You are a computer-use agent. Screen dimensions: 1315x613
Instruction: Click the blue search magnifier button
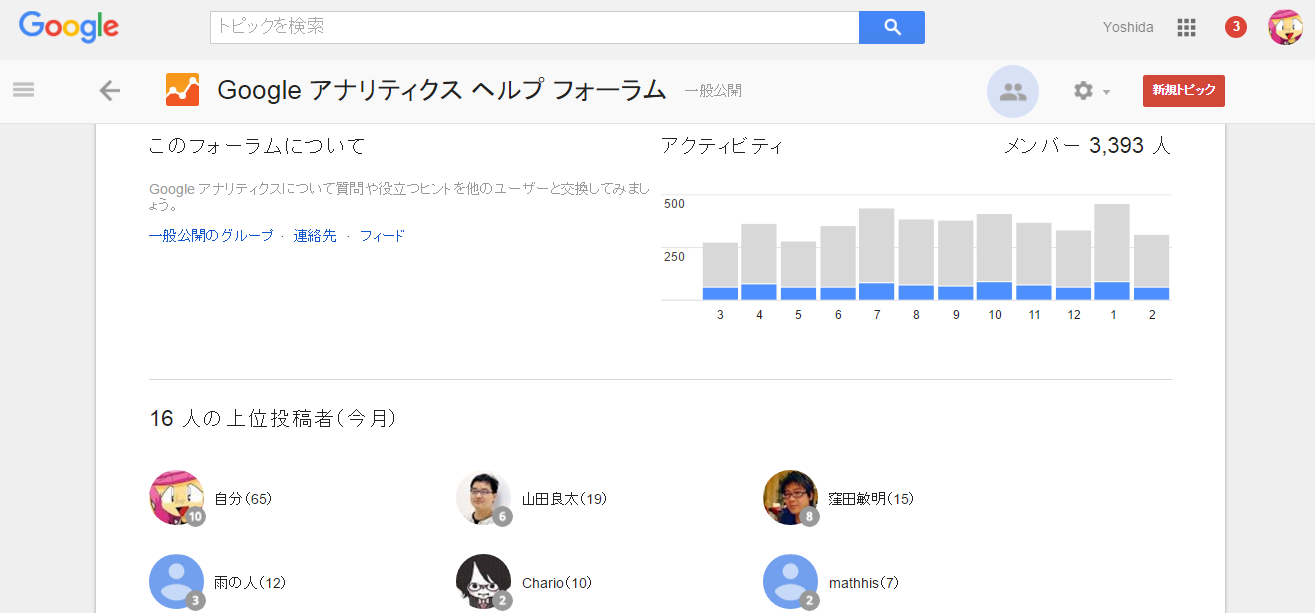point(892,28)
